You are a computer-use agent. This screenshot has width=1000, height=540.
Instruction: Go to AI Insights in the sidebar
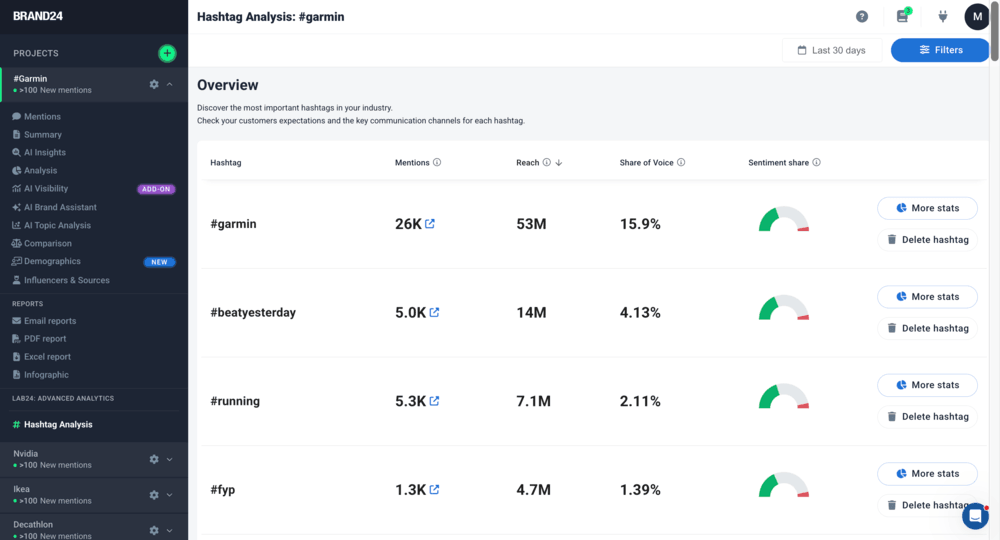point(44,153)
